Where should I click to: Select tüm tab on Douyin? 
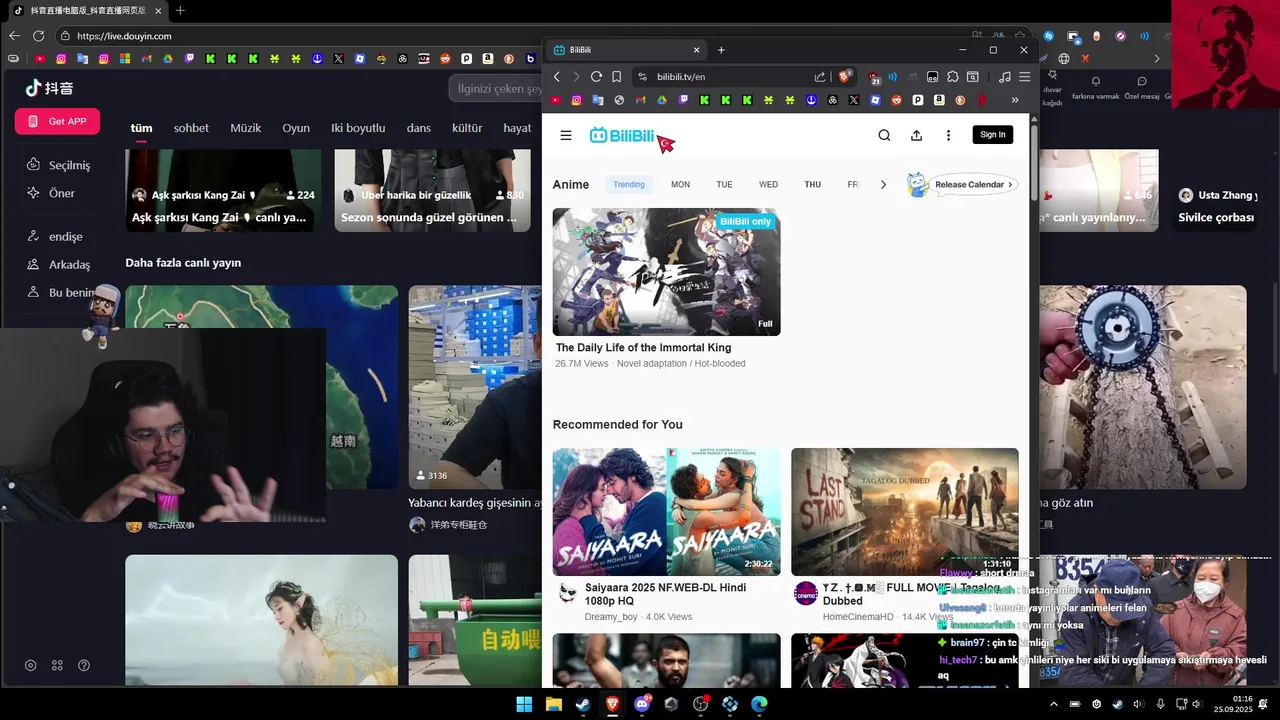point(141,128)
